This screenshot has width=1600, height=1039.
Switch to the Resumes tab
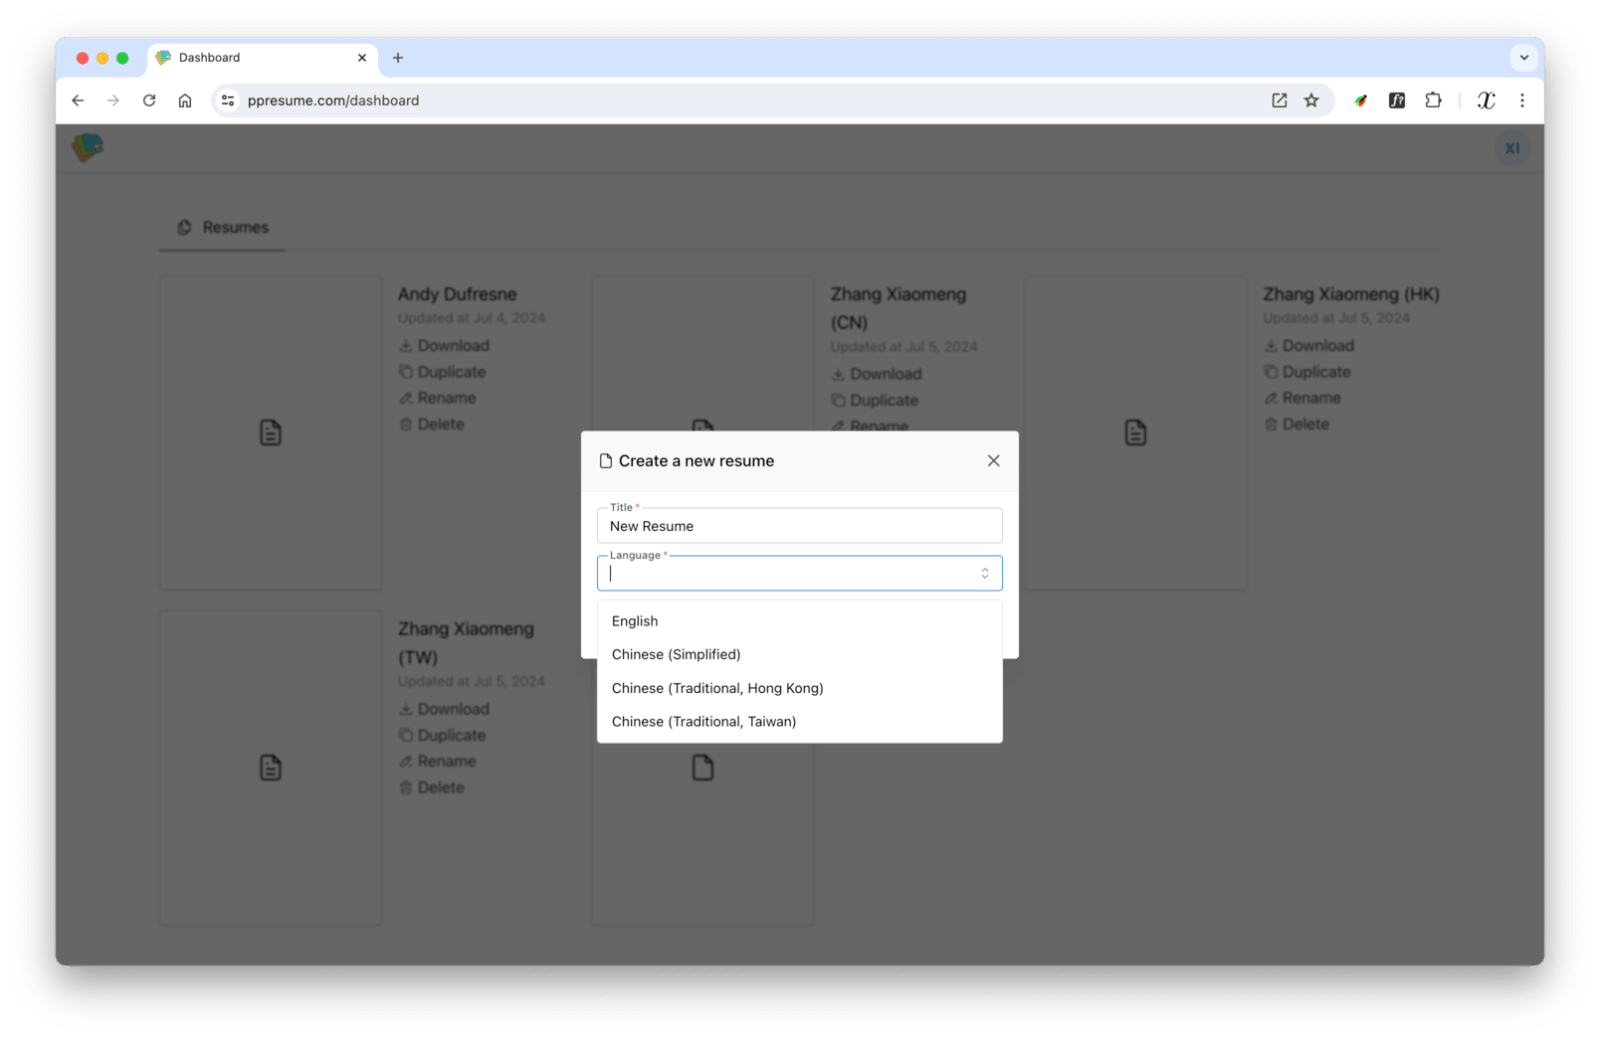click(x=223, y=227)
